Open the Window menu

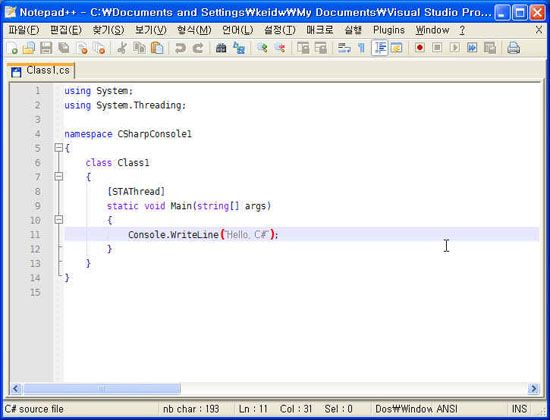(x=432, y=30)
